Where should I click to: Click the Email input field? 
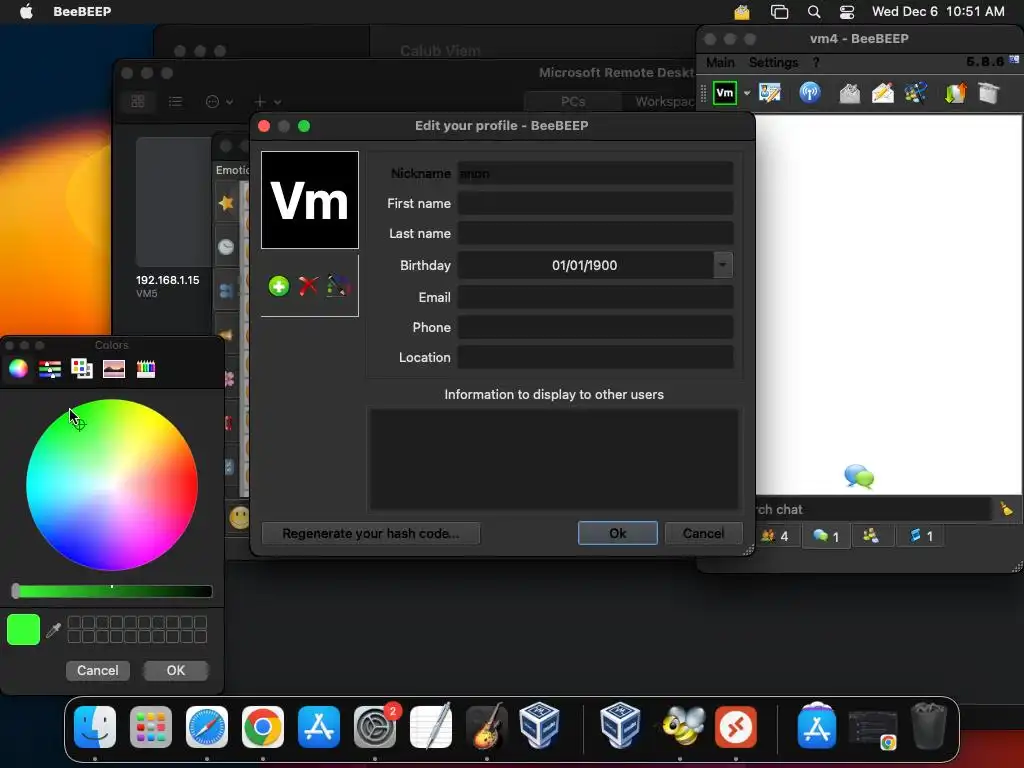tap(595, 298)
